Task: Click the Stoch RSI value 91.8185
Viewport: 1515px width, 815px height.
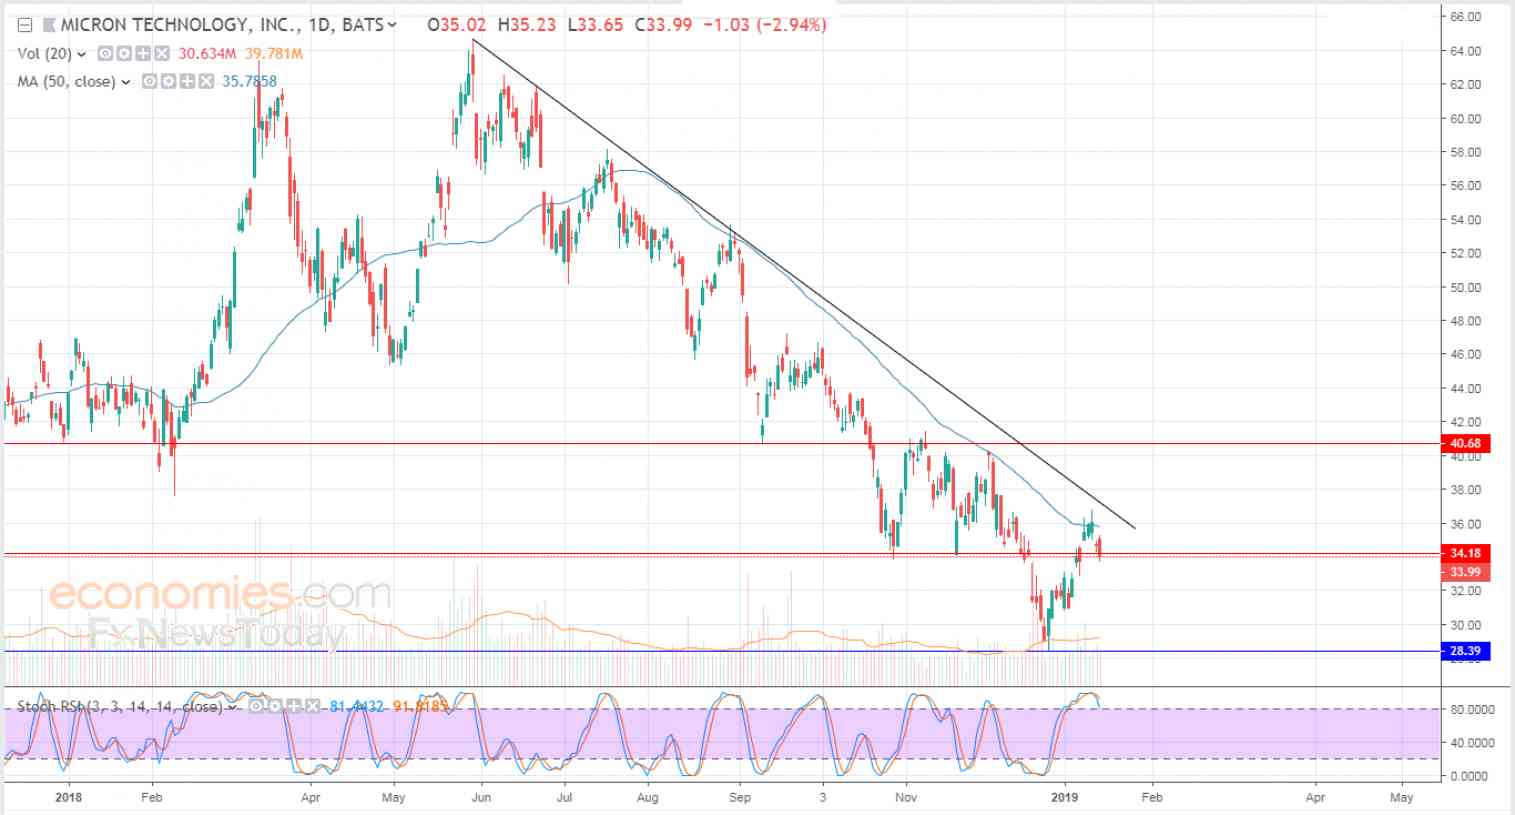Action: click(x=420, y=706)
